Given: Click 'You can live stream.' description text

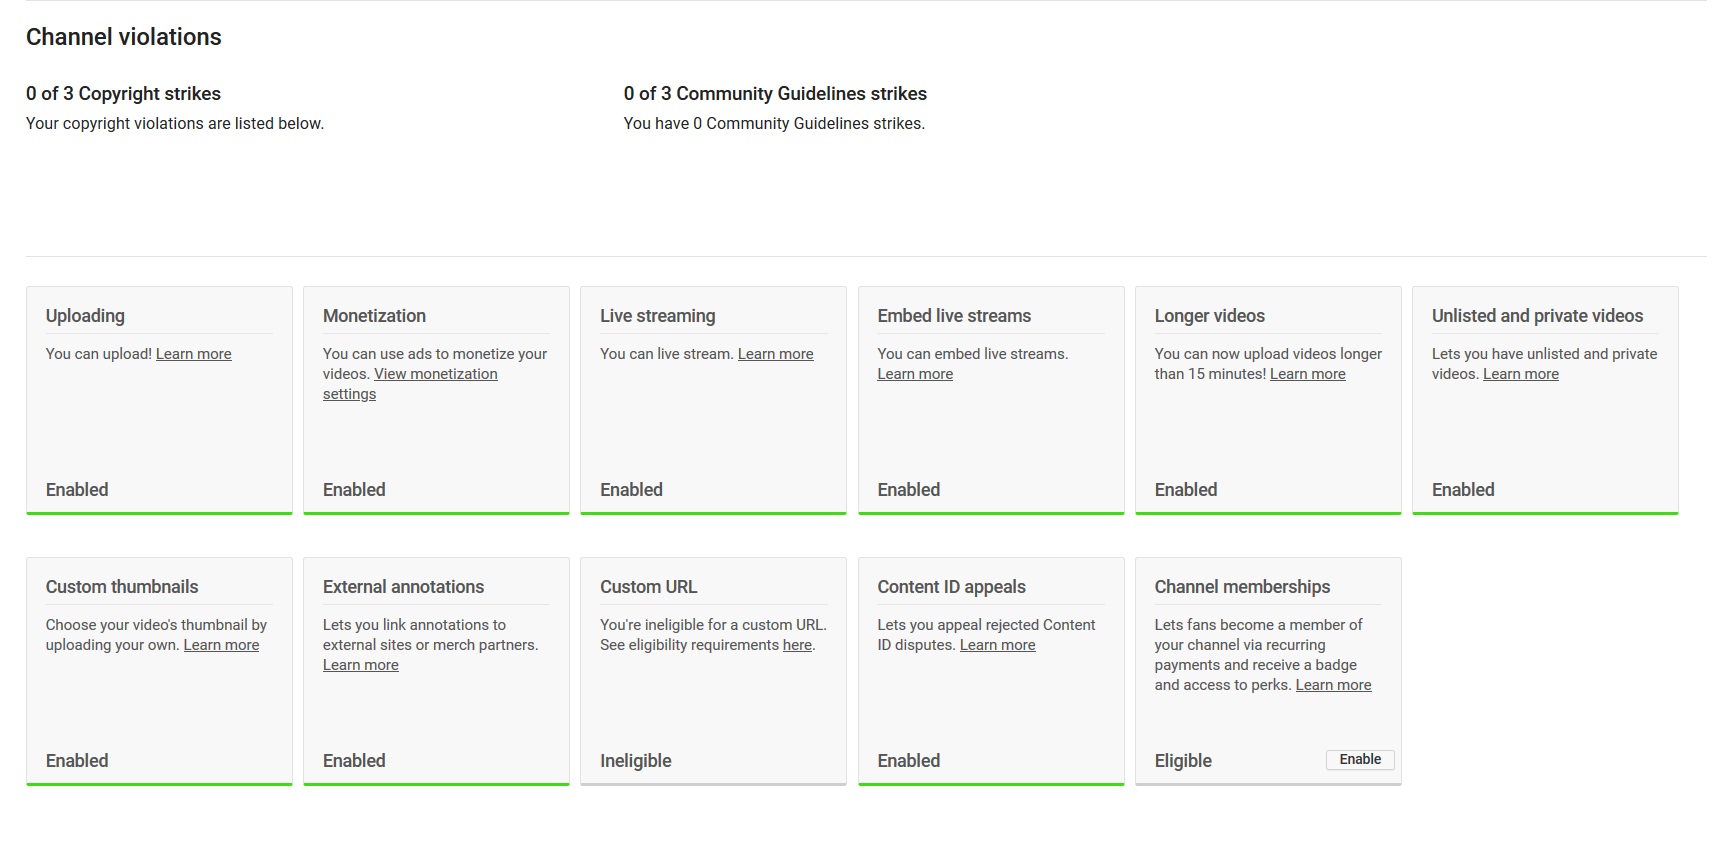Looking at the screenshot, I should click(667, 354).
